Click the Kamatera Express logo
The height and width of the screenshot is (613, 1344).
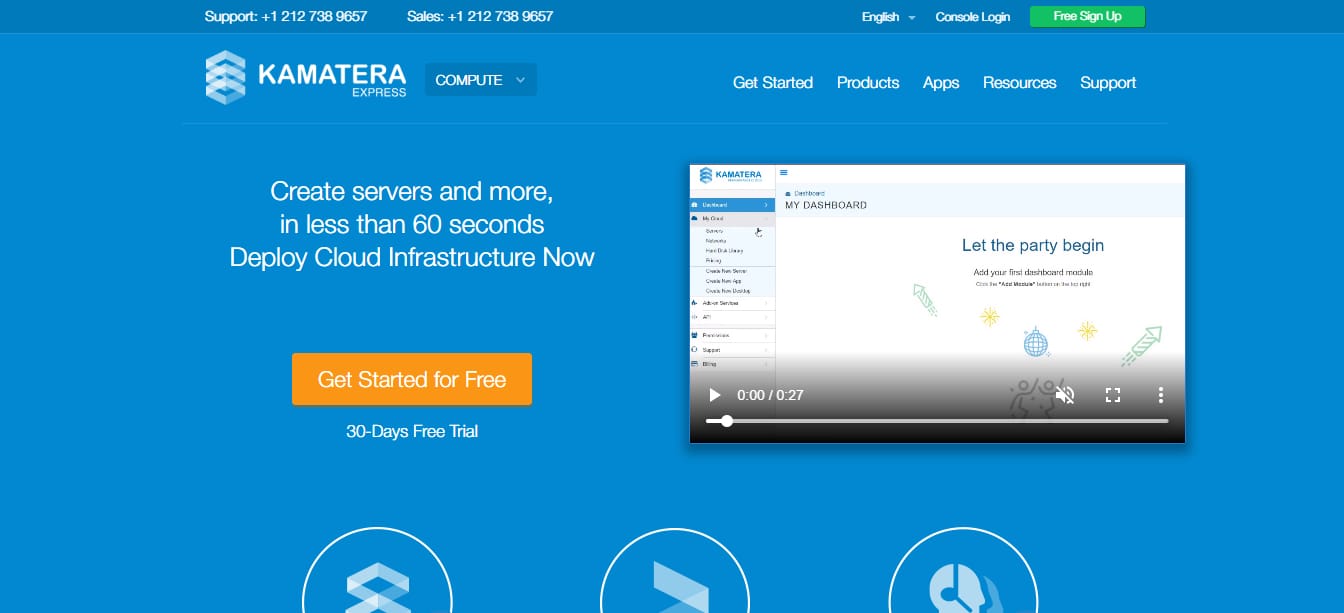click(306, 77)
